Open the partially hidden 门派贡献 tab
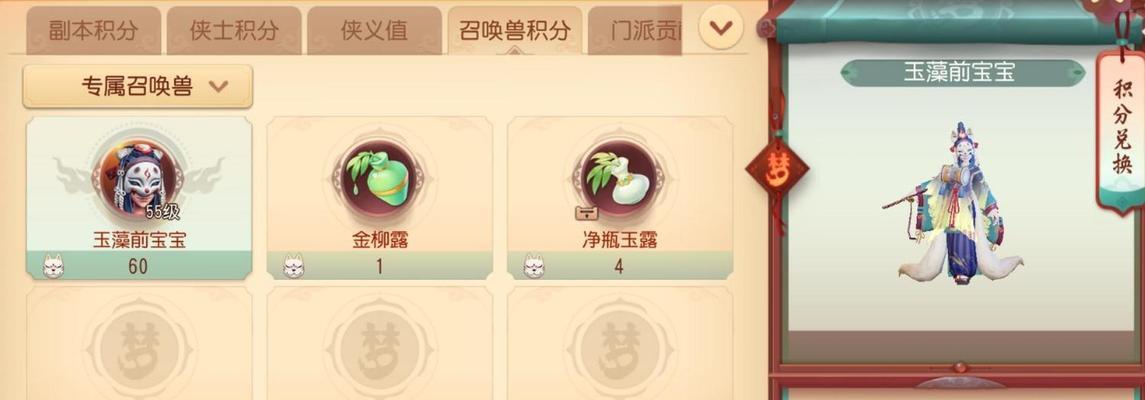1145x400 pixels. (635, 31)
